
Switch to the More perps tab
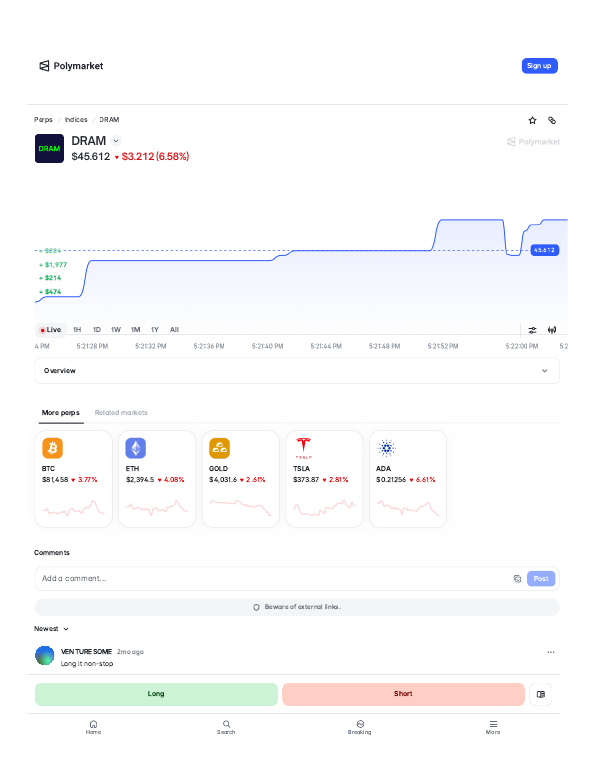[x=60, y=412]
